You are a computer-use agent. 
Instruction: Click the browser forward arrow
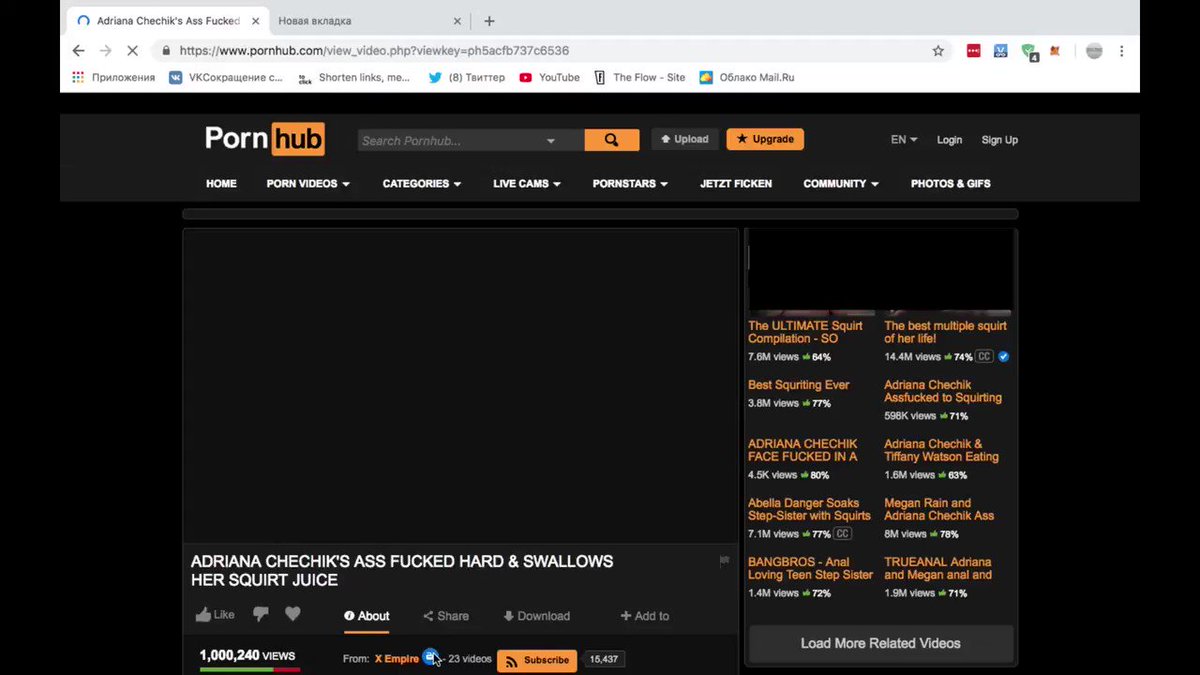(x=106, y=51)
